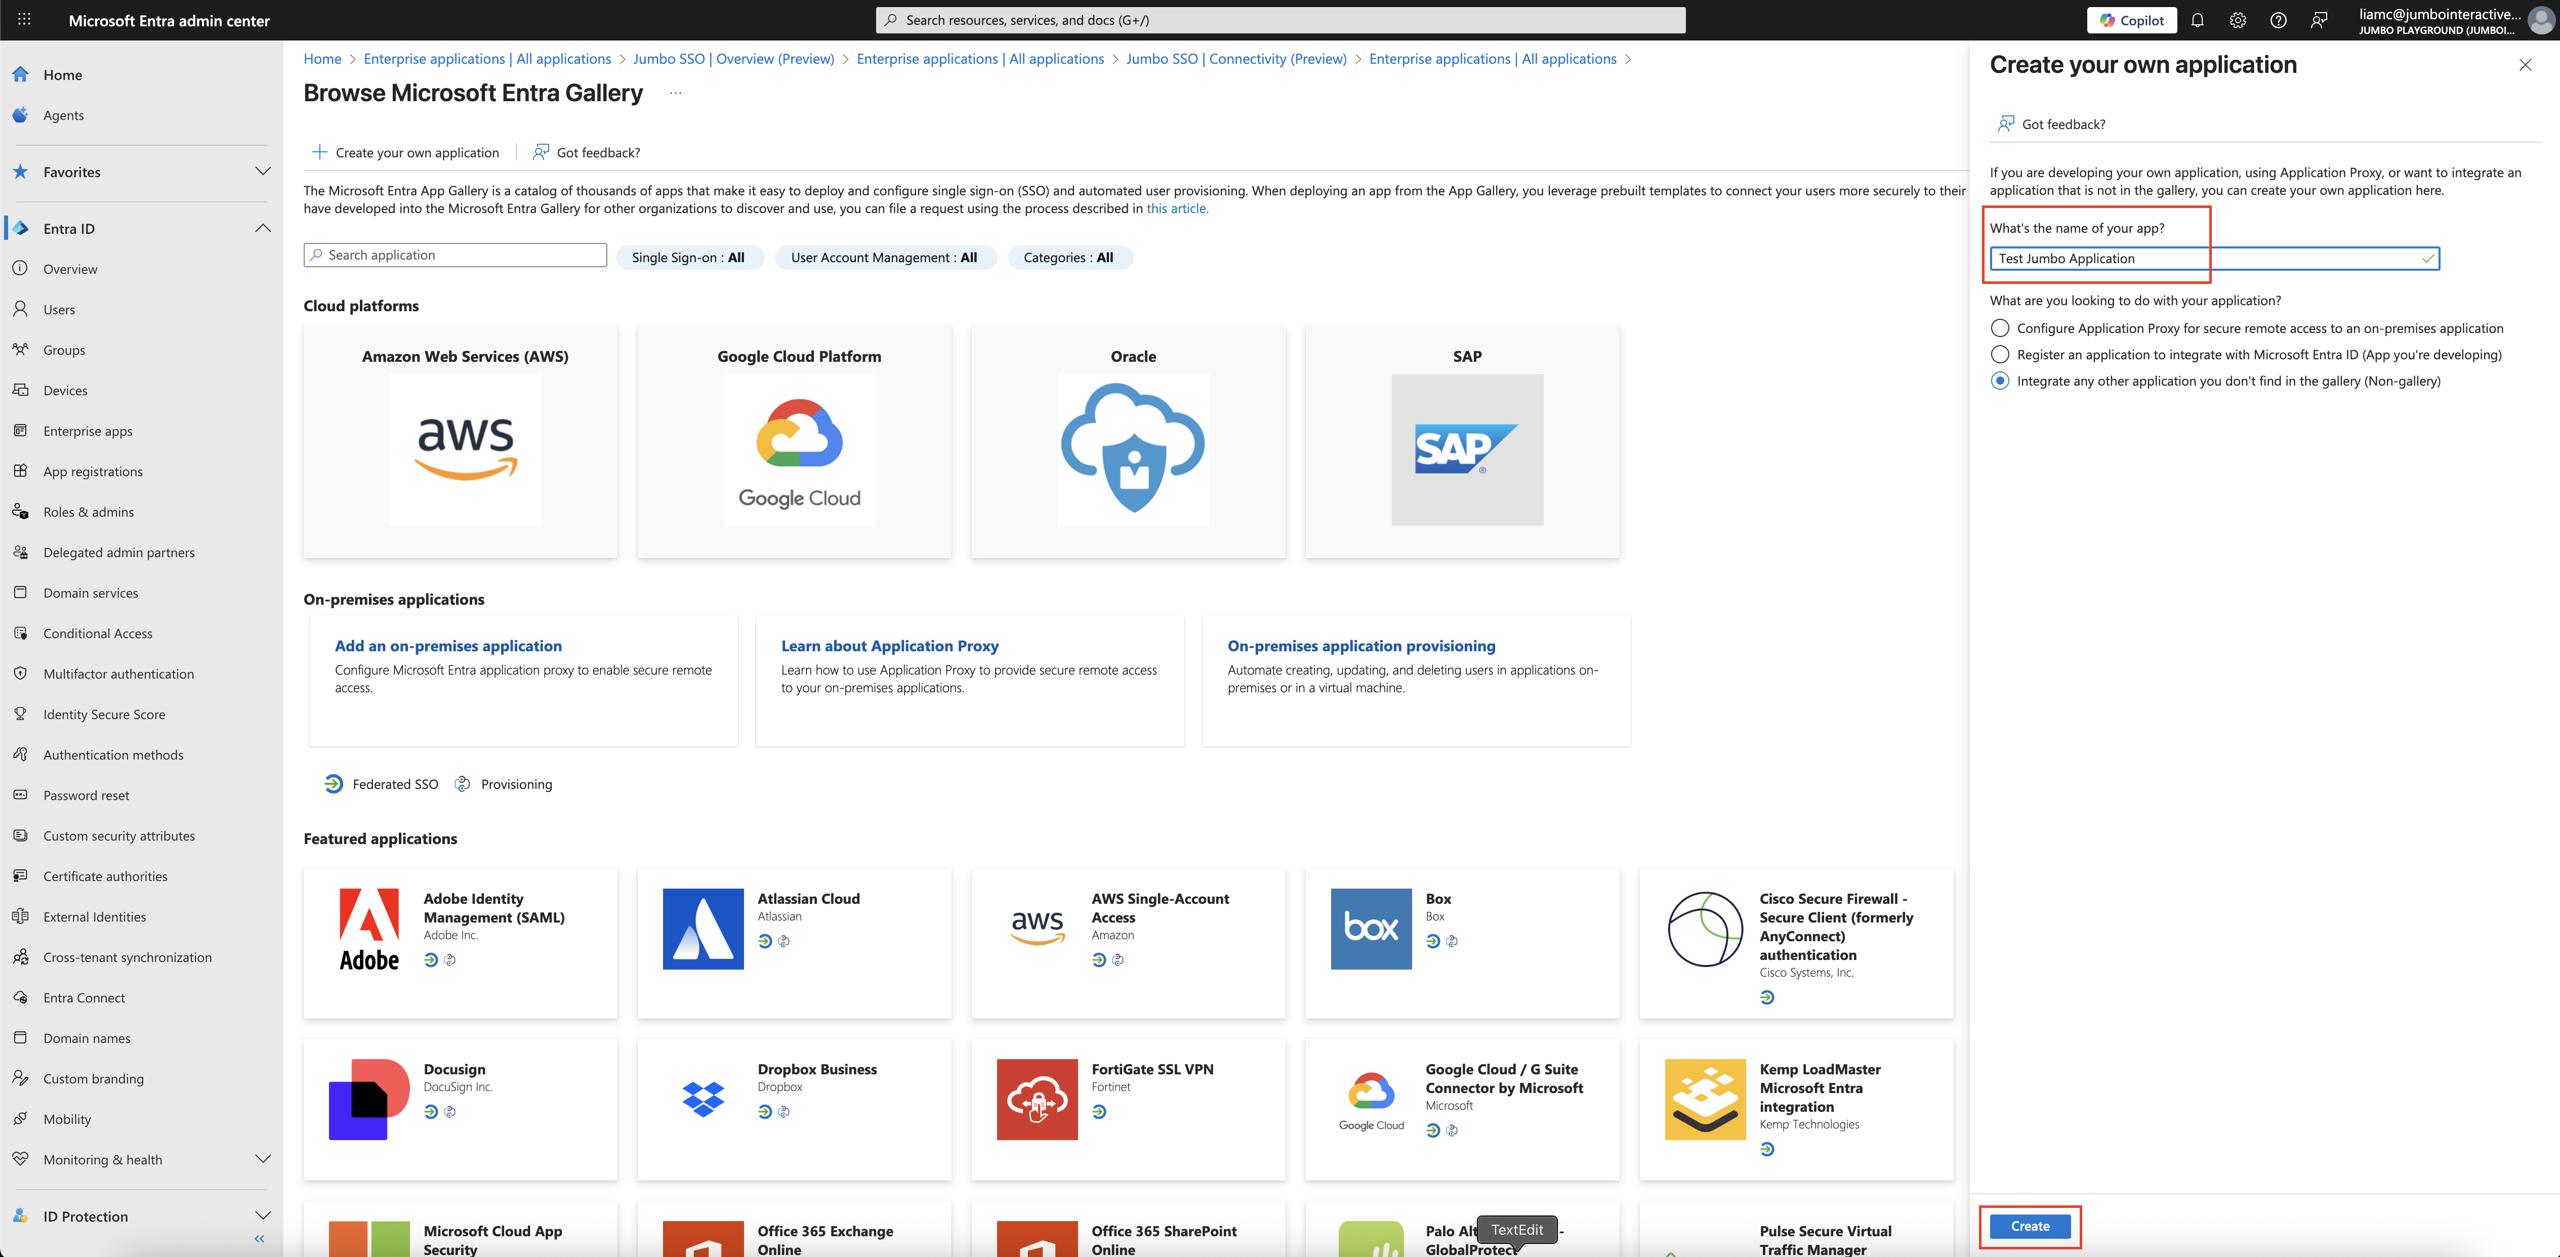2560x1257 pixels.
Task: Open the settings gear icon
Action: pyautogui.click(x=2238, y=20)
